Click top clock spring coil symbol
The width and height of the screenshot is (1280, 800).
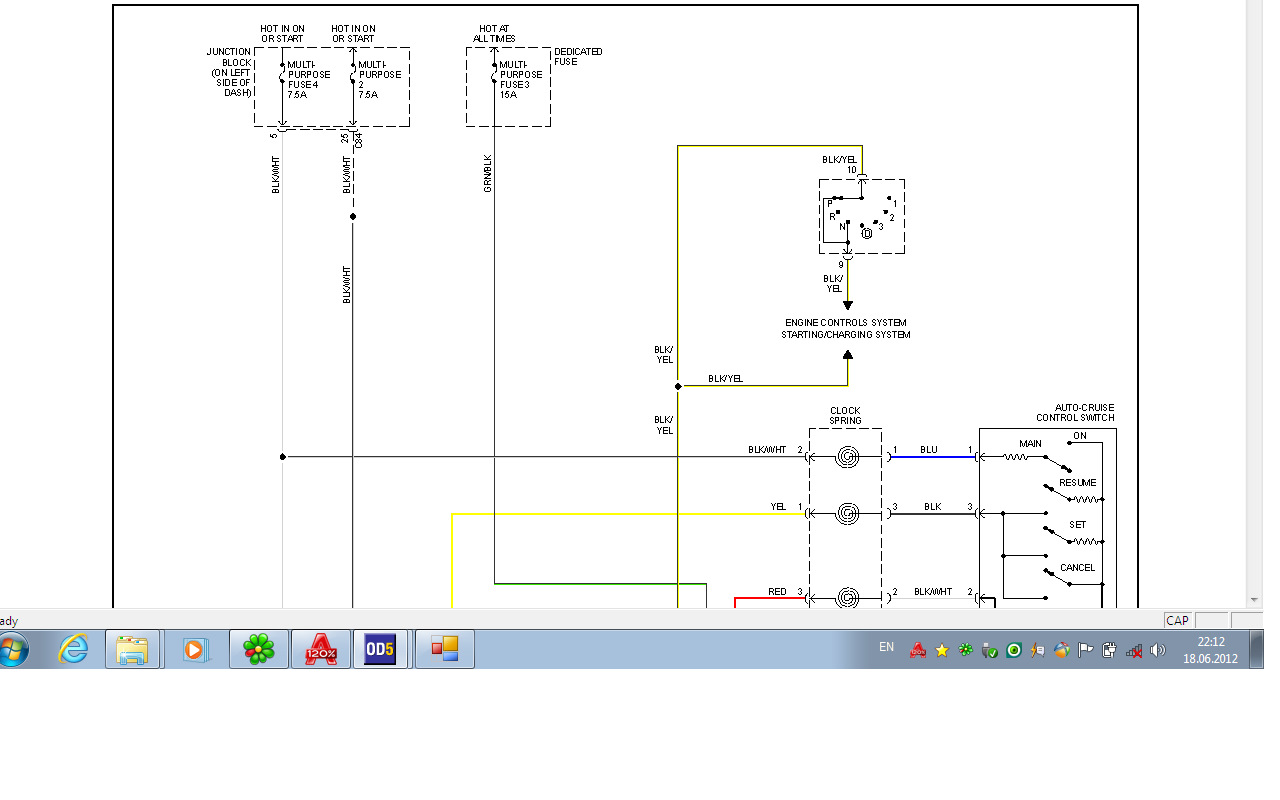point(847,457)
